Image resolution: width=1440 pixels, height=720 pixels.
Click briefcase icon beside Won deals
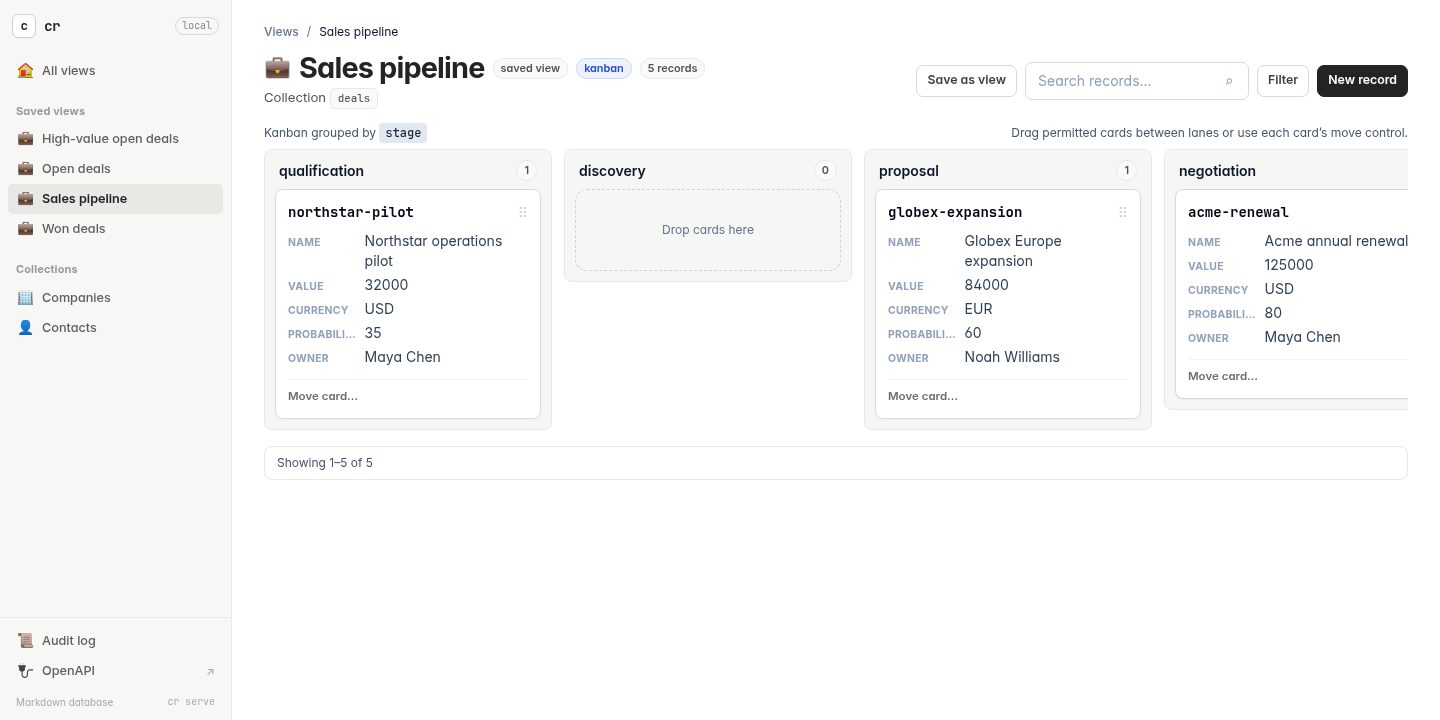26,229
